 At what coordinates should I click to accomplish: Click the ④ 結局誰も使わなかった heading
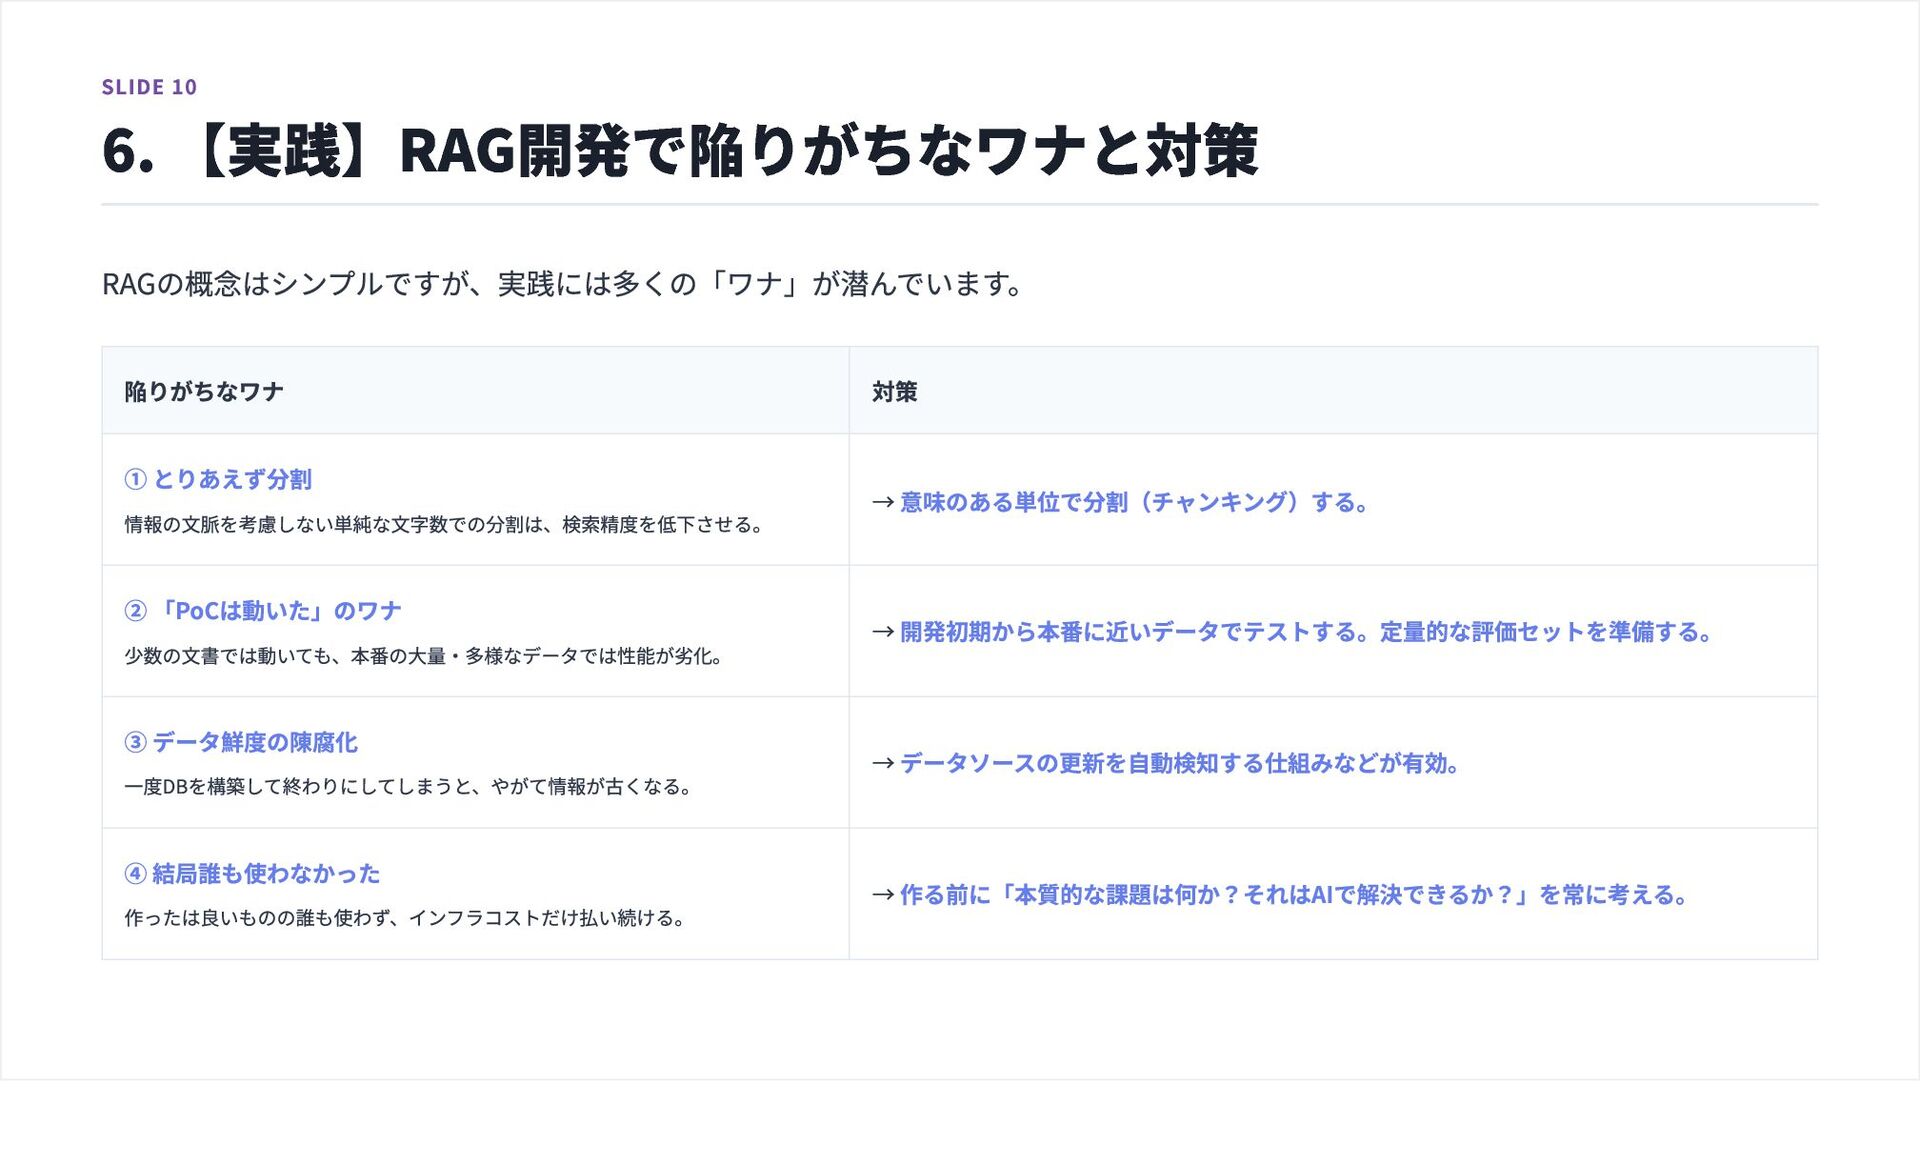252,874
